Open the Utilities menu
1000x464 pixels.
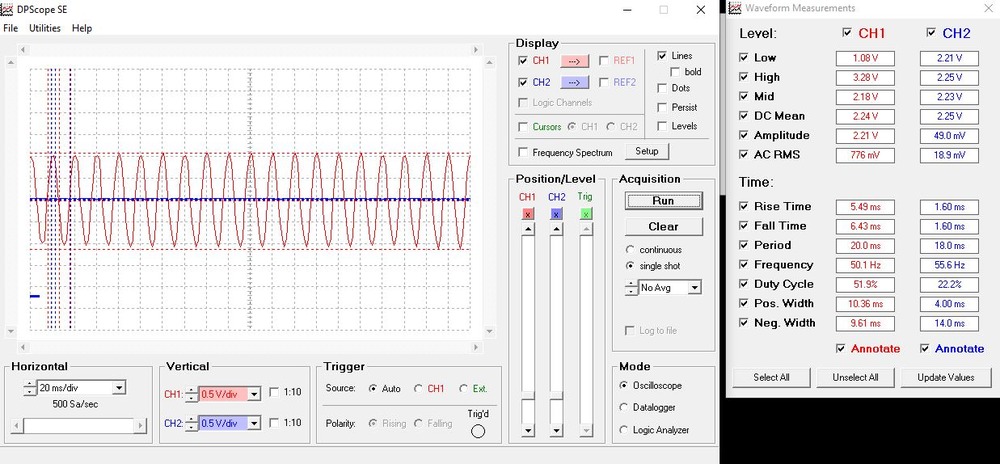[x=45, y=28]
